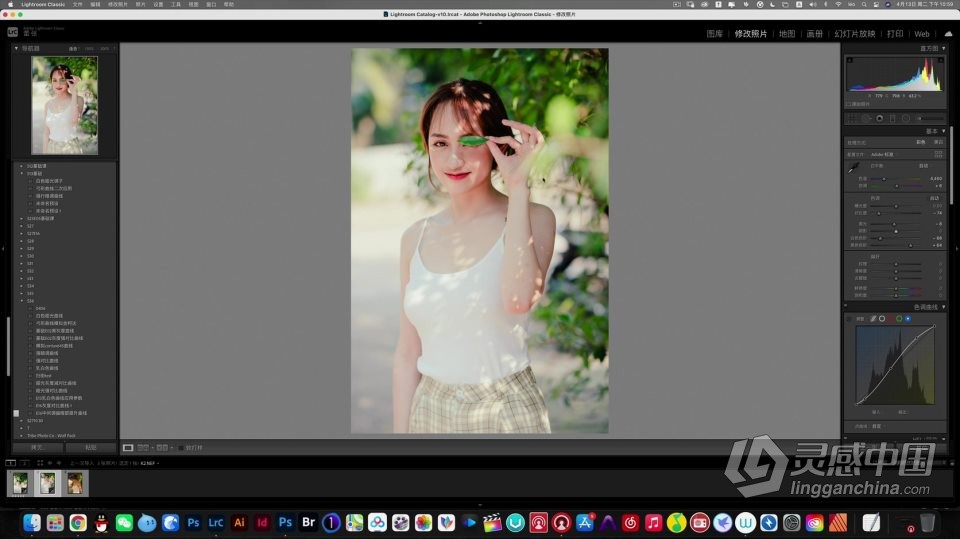Viewport: 960px width, 539px height.
Task: Enable the 原始照片 checkbox under the histogram
Action: [848, 104]
